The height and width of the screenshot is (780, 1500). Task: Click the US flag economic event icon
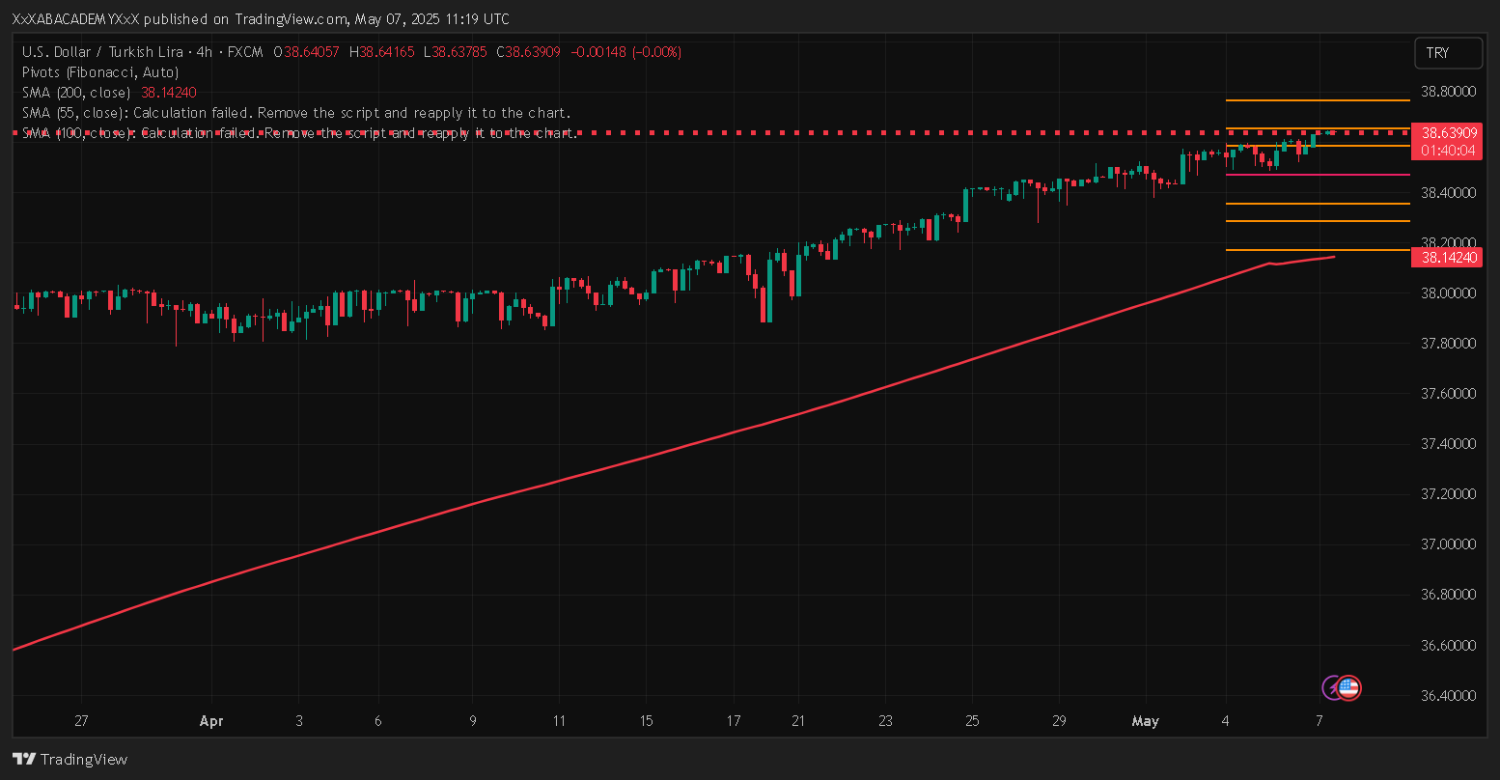(1349, 687)
